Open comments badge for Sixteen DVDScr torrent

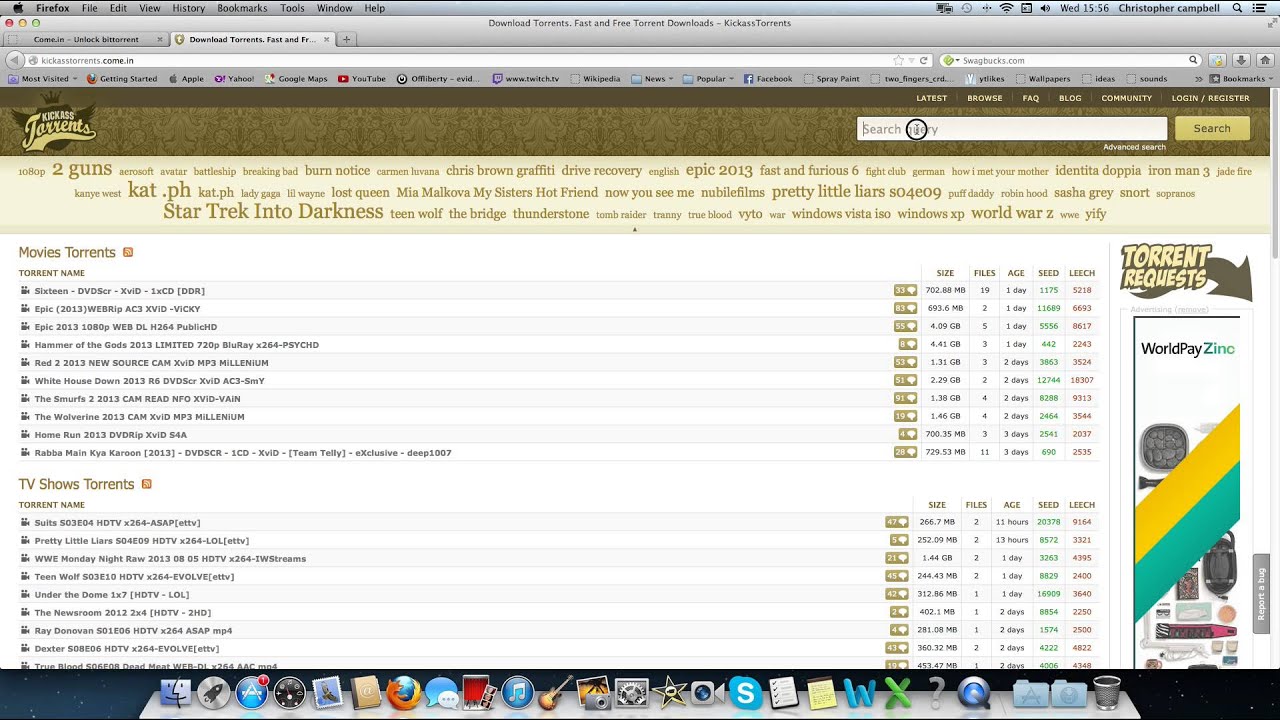pyautogui.click(x=905, y=290)
